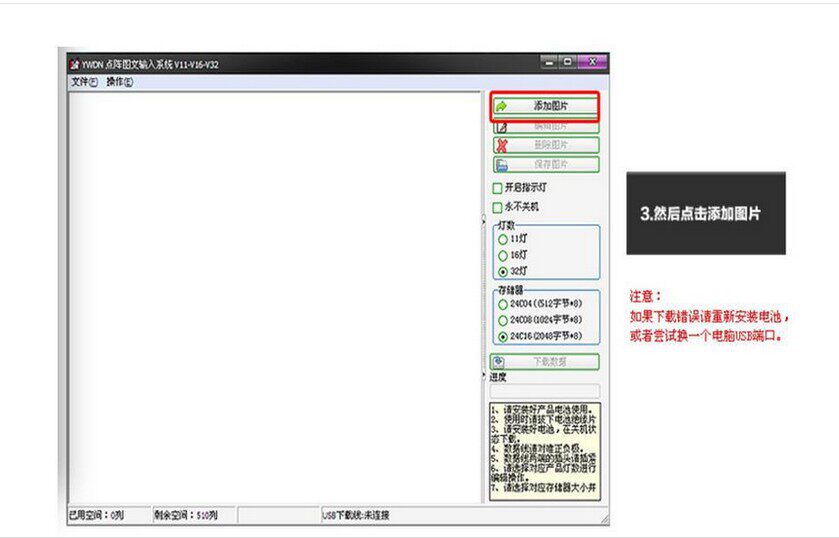Close the YWDN window
This screenshot has height=538, width=839.
[x=592, y=62]
